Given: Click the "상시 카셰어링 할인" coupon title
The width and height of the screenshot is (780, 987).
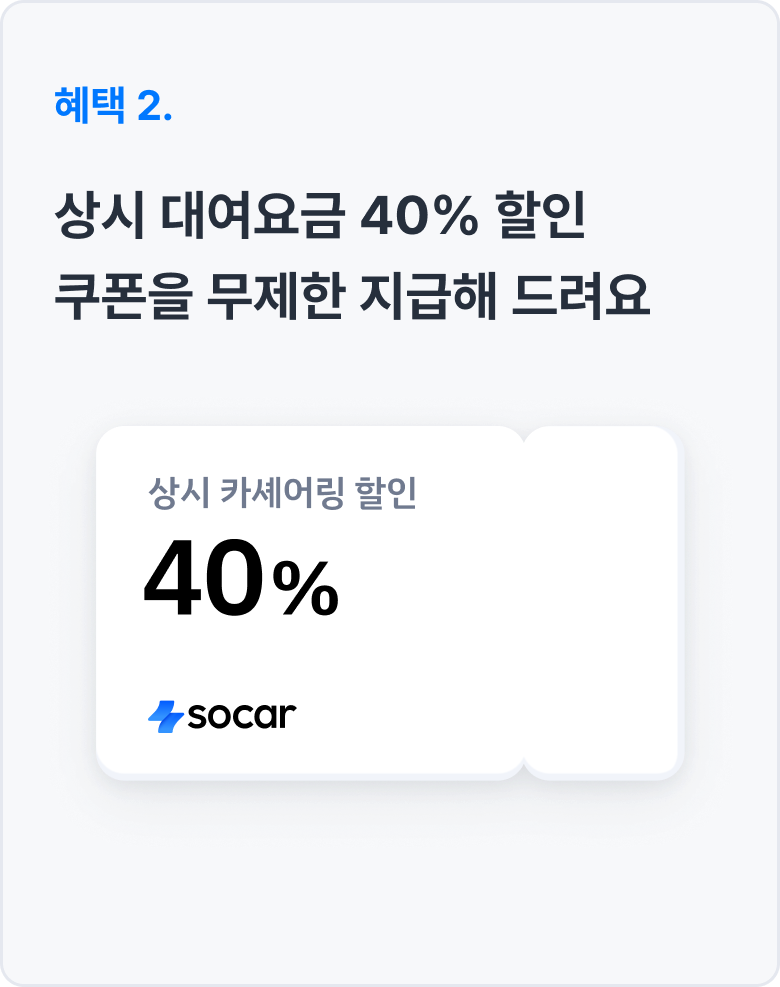Looking at the screenshot, I should (x=281, y=495).
